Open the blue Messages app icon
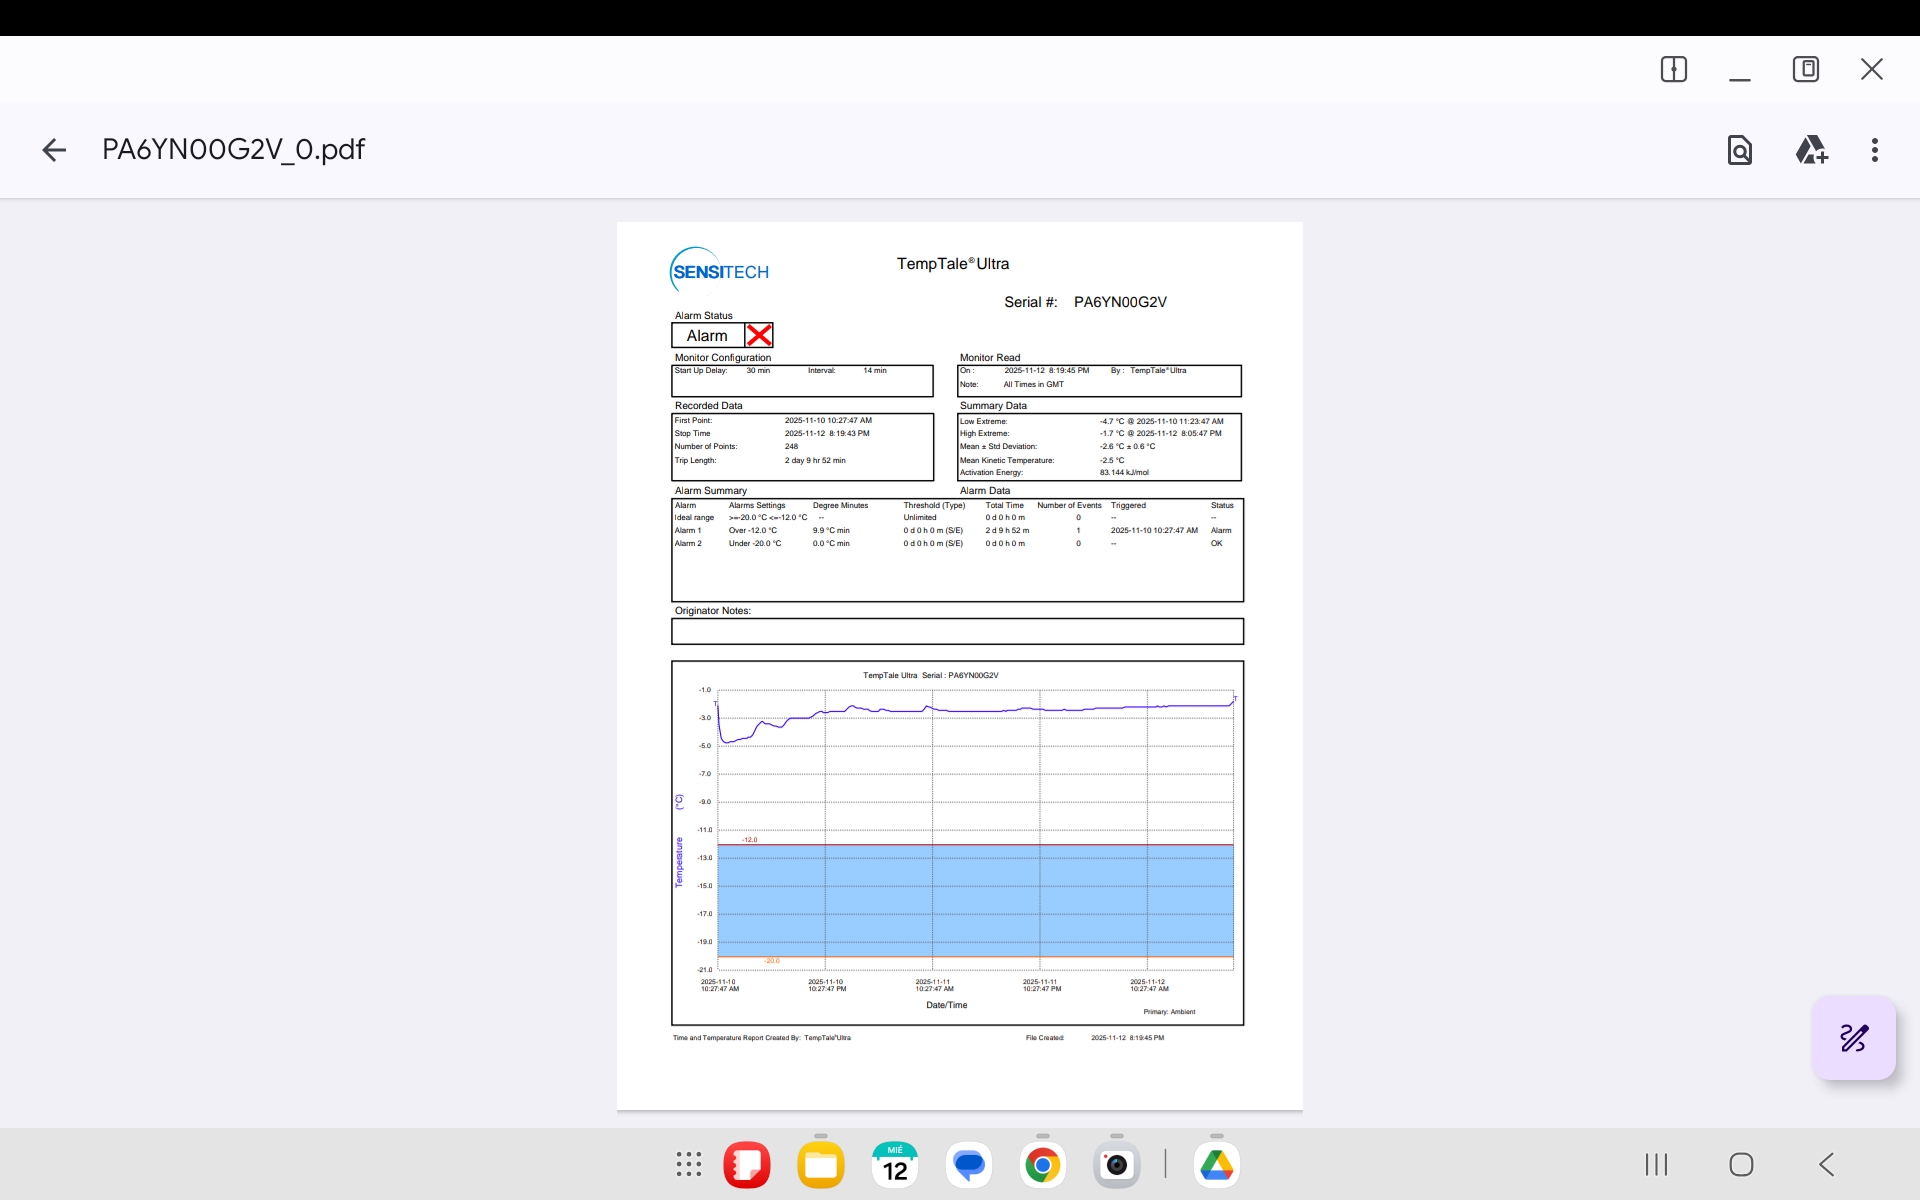Image resolution: width=1920 pixels, height=1200 pixels. tap(968, 1164)
